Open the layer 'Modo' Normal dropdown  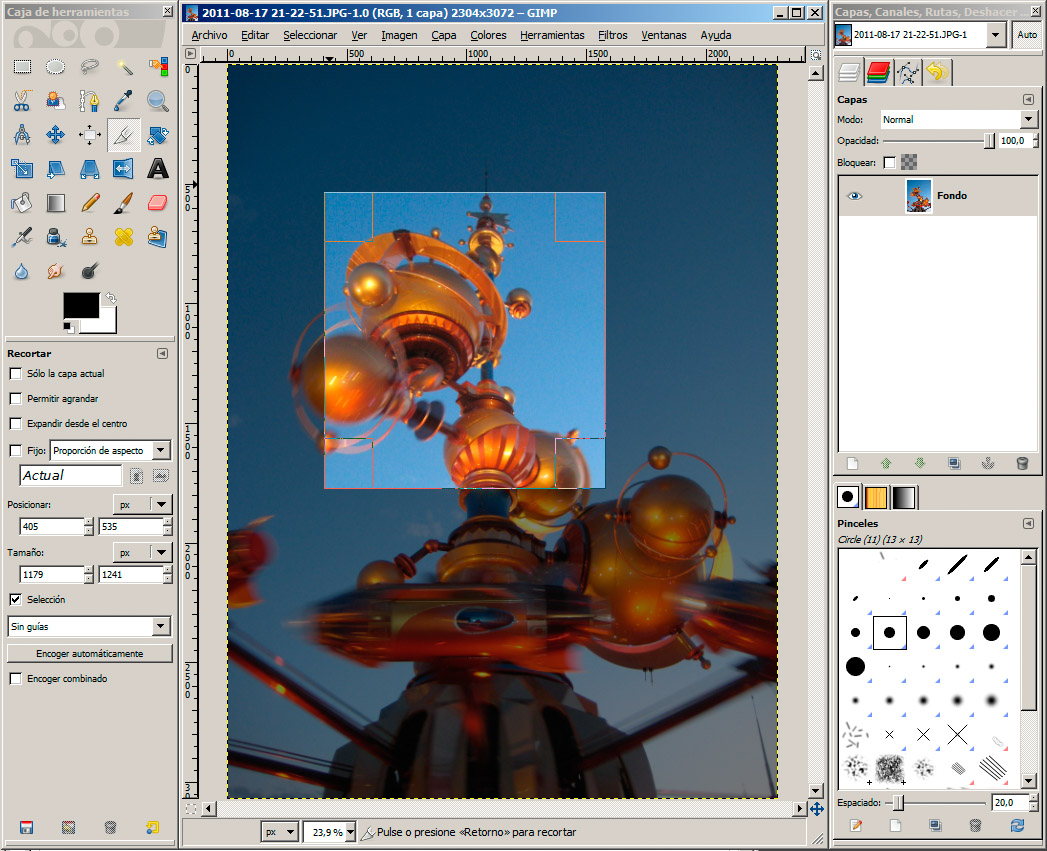coord(959,120)
